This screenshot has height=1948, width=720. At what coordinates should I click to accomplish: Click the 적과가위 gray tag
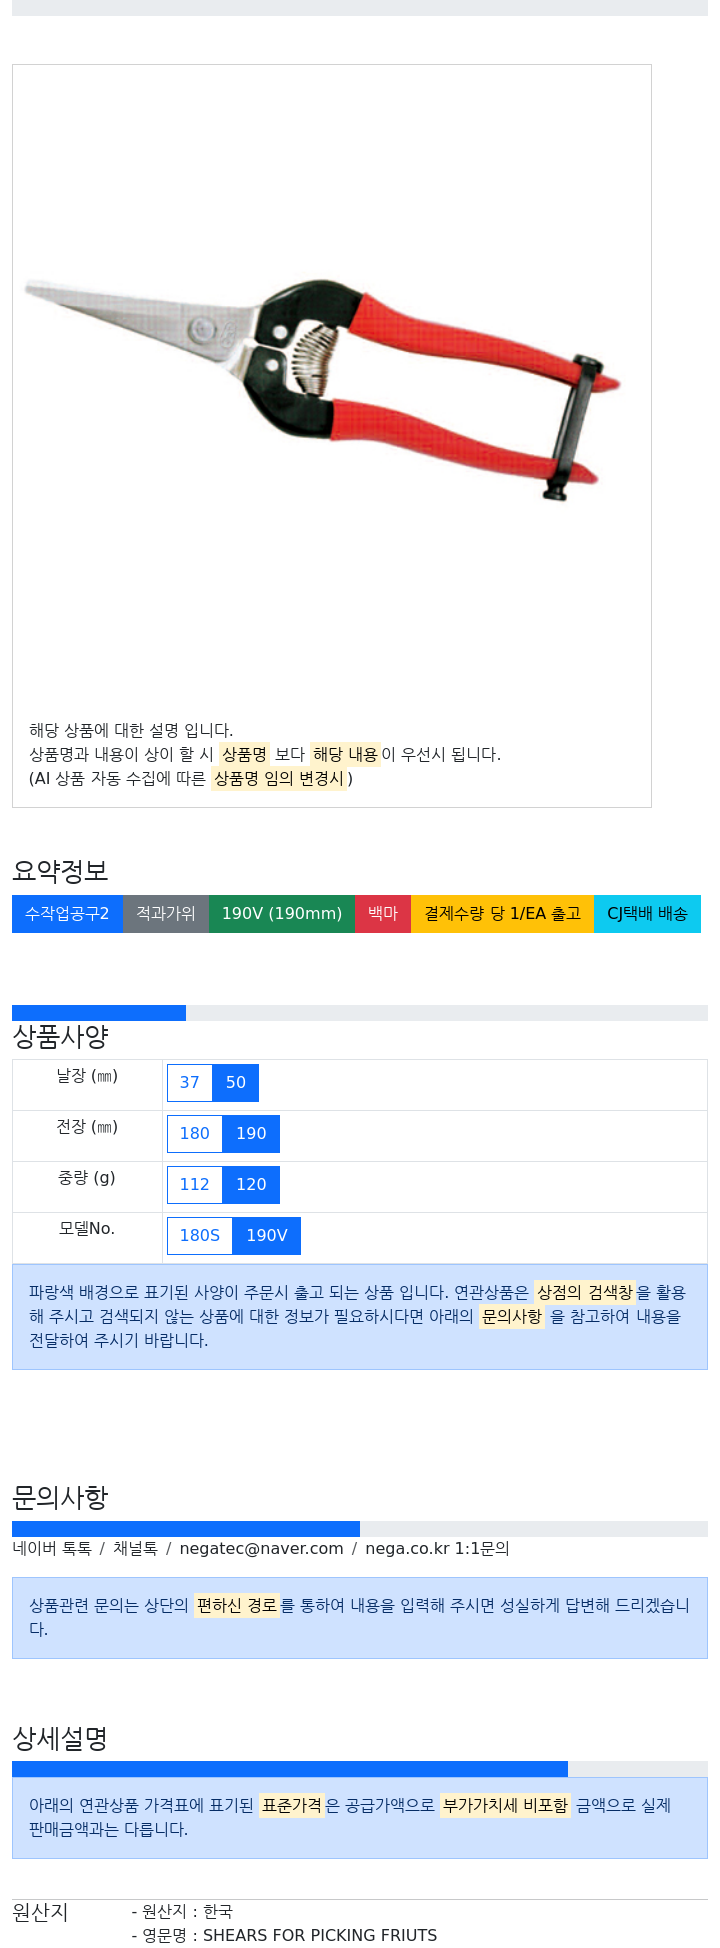[166, 914]
